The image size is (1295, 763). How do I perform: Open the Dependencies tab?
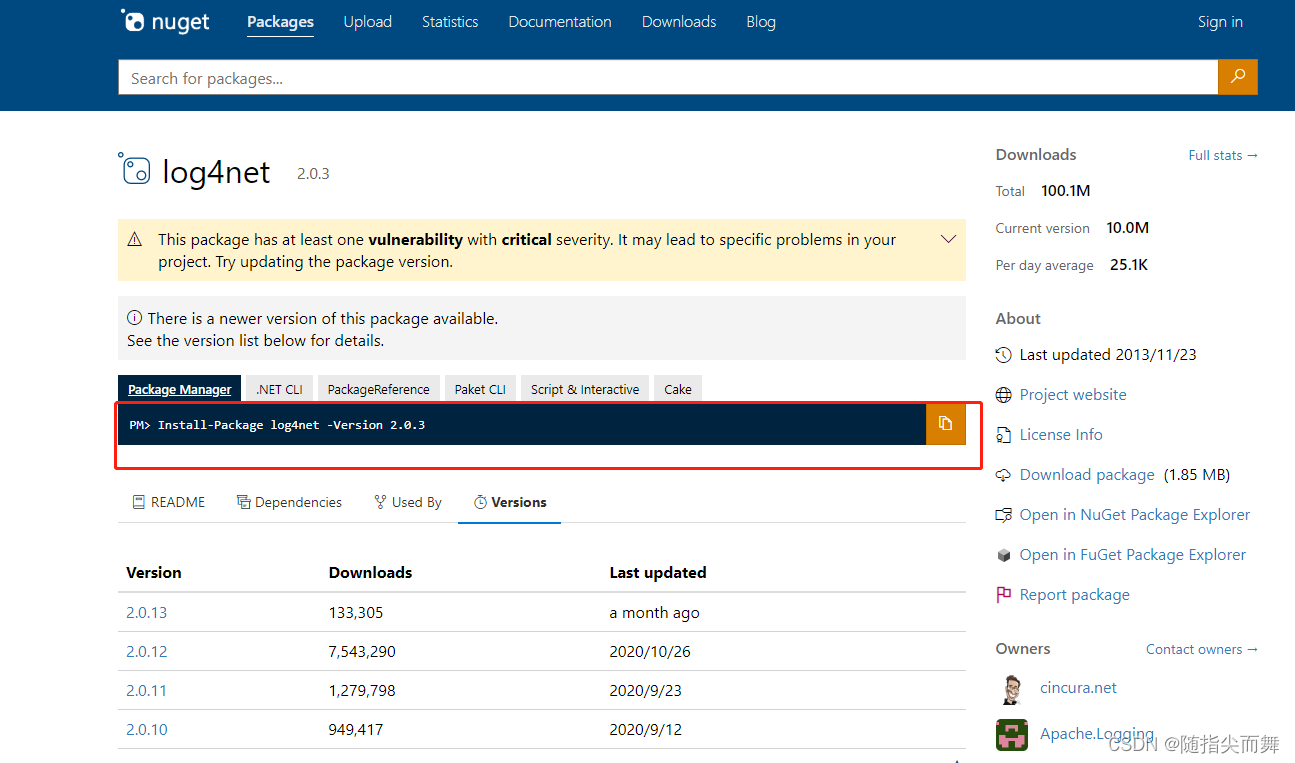[x=289, y=502]
